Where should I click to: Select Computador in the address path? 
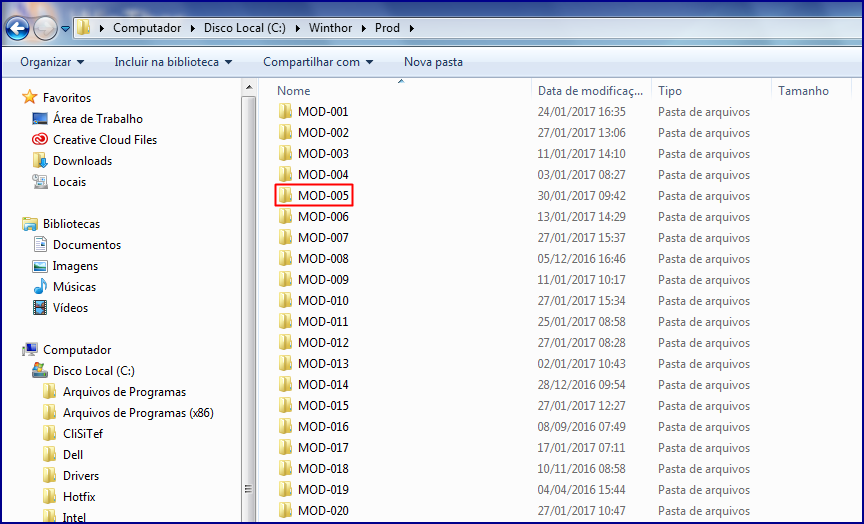pos(147,28)
